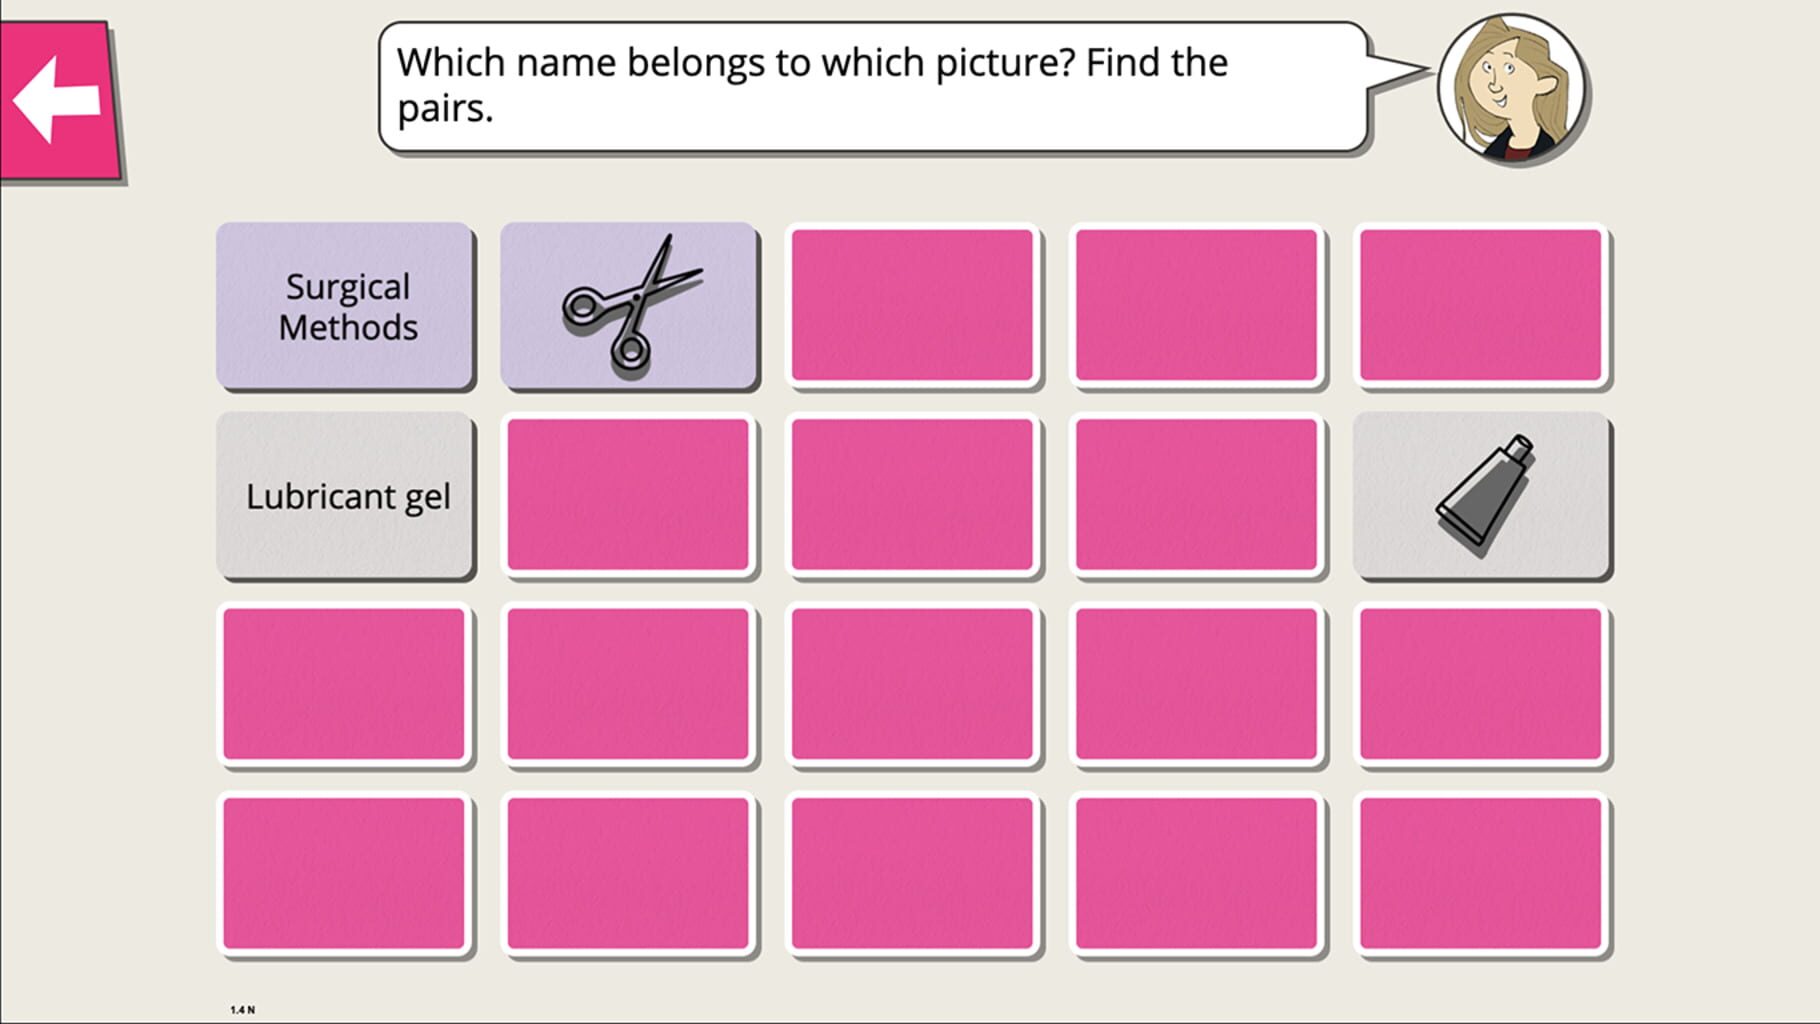Screen dimensions: 1820x1024
Task: Flip the pink card right of the scissors
Action: pyautogui.click(x=912, y=303)
